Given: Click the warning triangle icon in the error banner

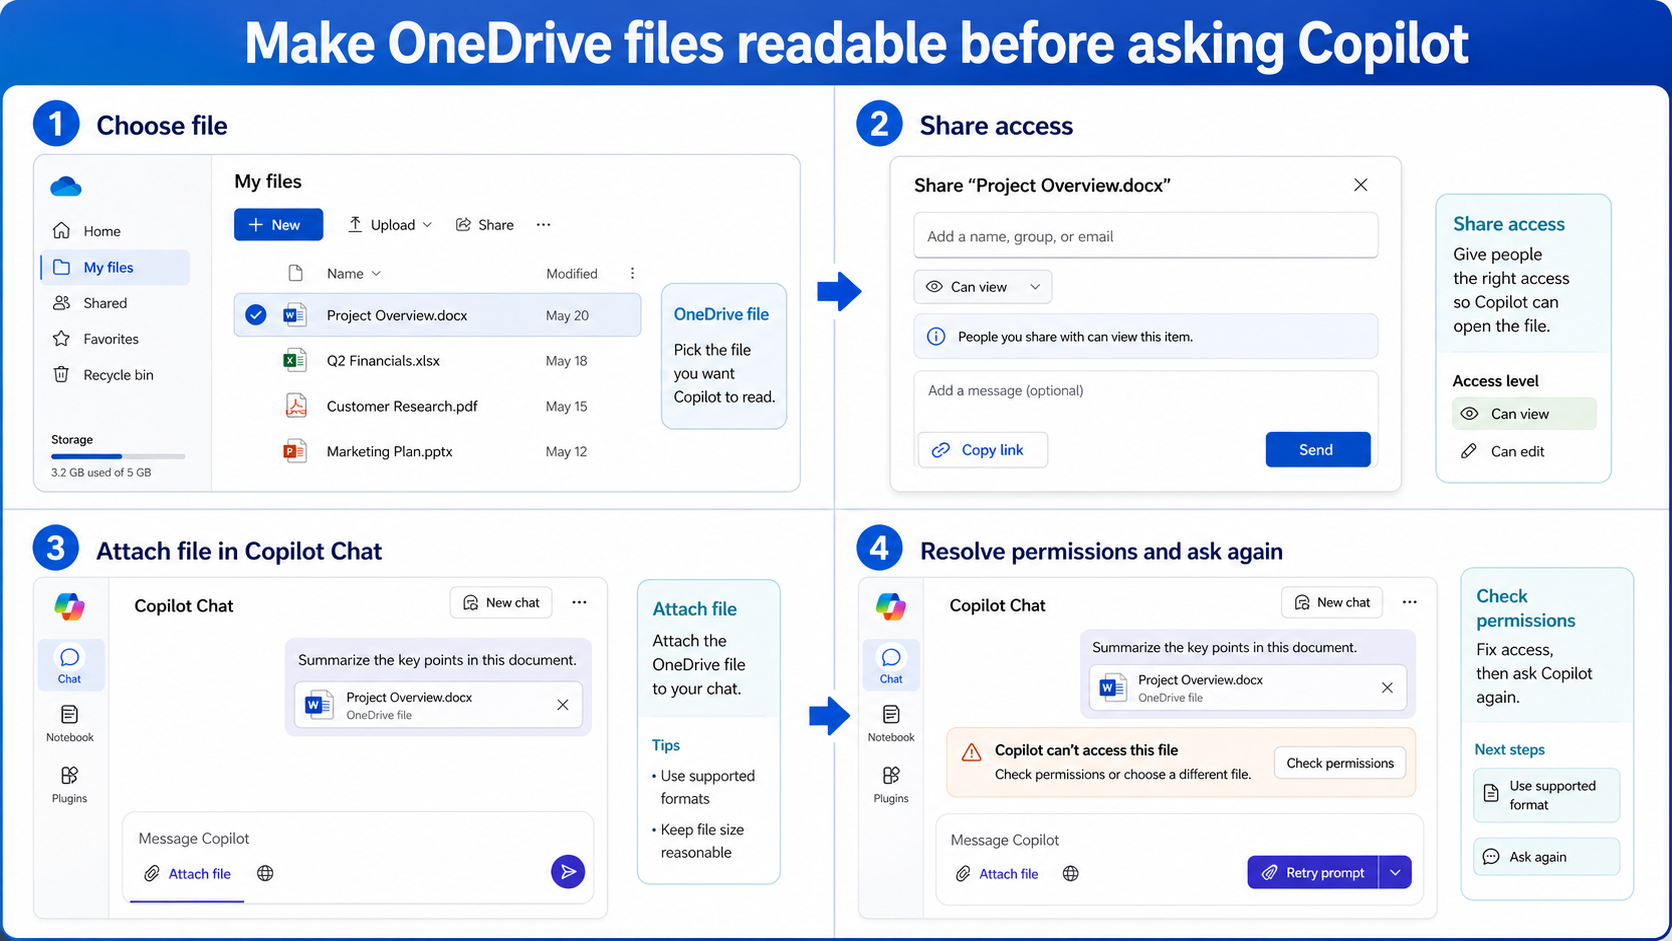Looking at the screenshot, I should [971, 752].
